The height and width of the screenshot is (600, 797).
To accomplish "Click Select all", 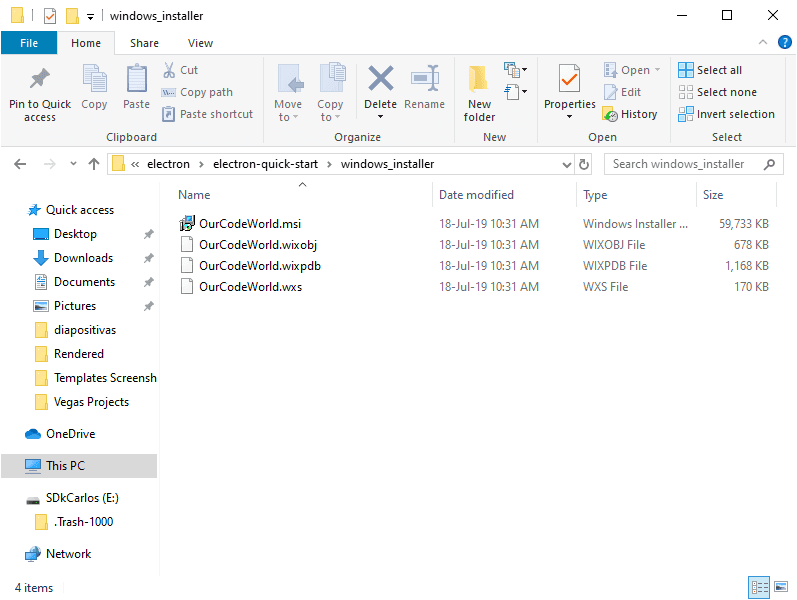I will [x=710, y=70].
